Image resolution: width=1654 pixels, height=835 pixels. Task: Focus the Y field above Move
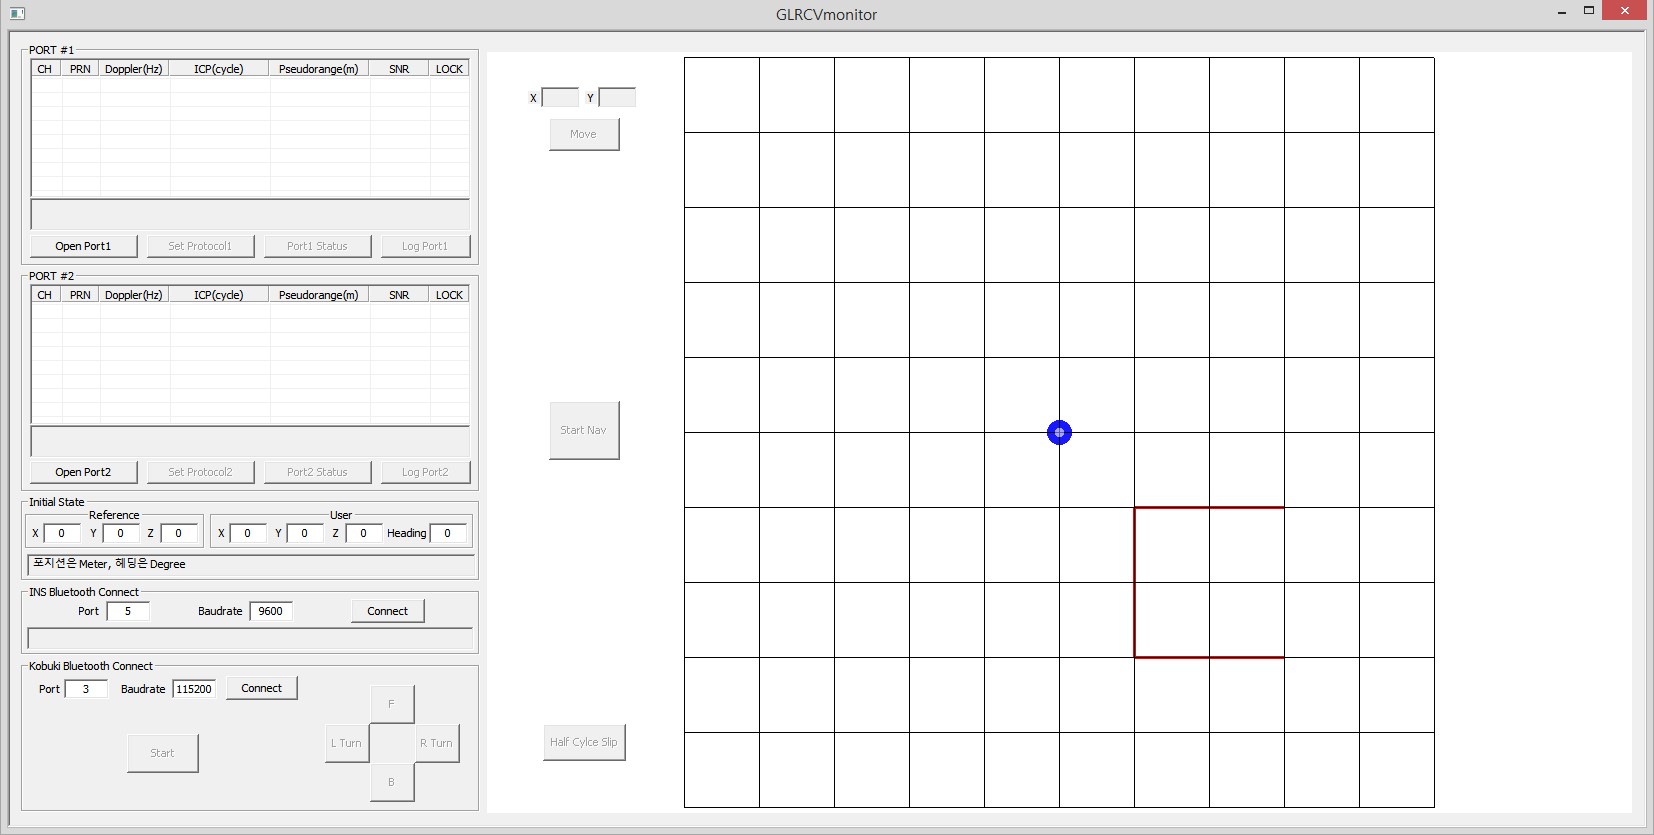pyautogui.click(x=617, y=97)
